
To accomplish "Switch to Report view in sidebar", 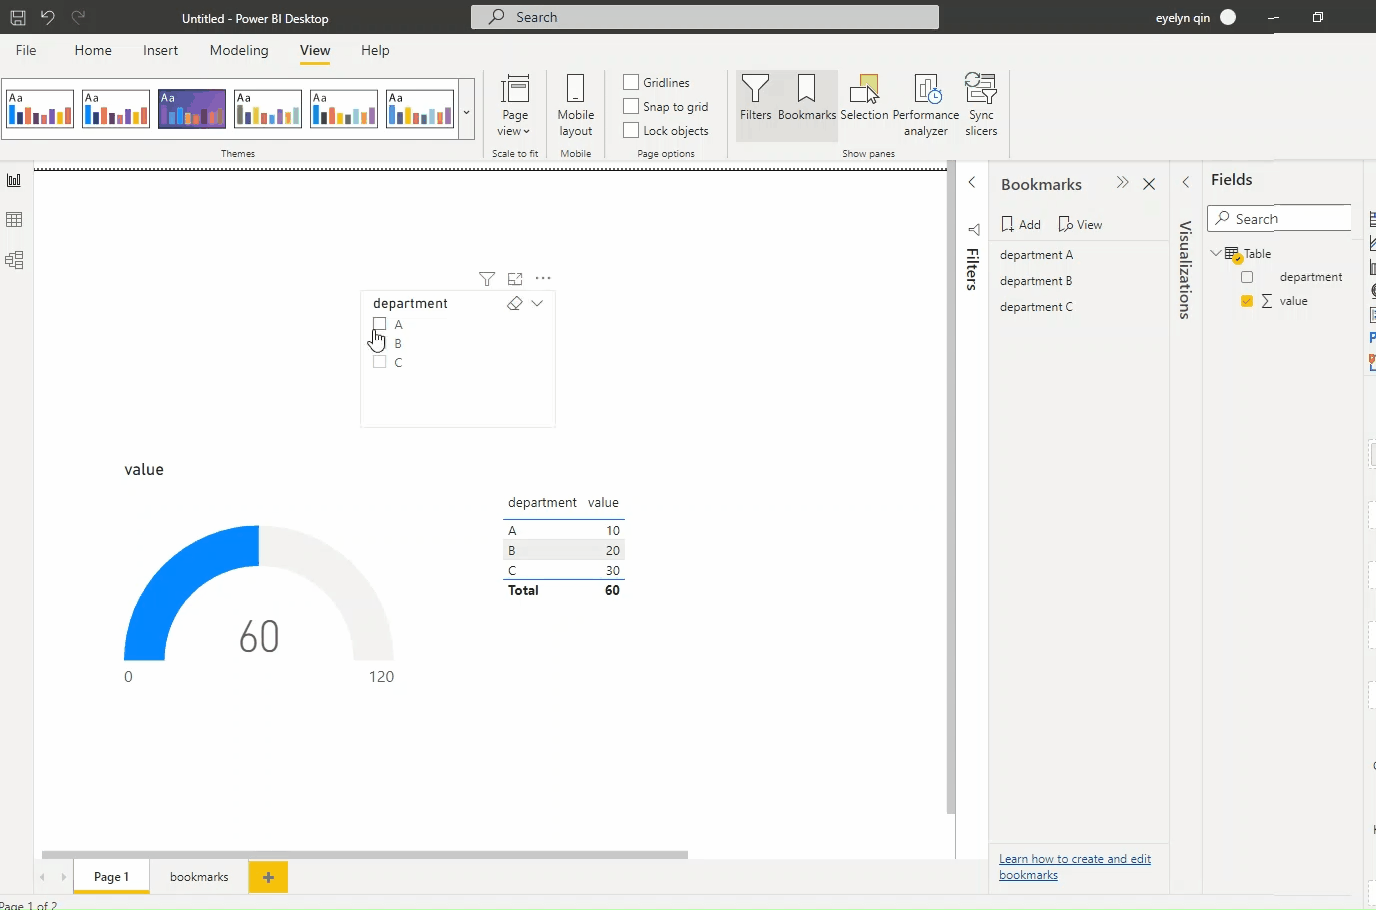I will coord(14,180).
